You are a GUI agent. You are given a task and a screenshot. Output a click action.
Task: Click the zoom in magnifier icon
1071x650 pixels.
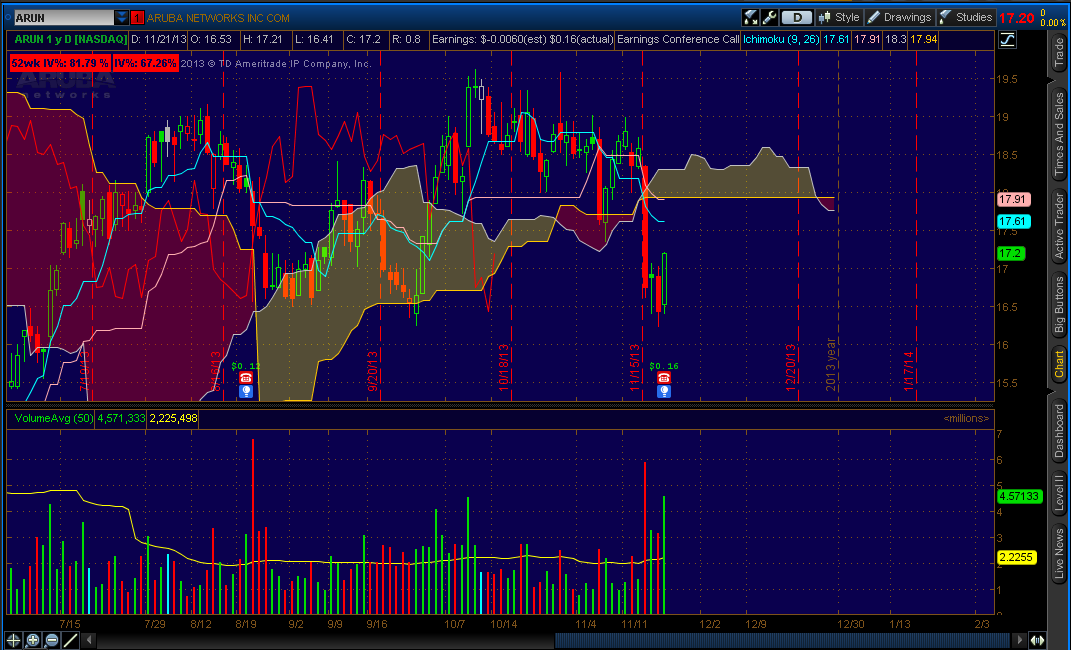tap(33, 640)
